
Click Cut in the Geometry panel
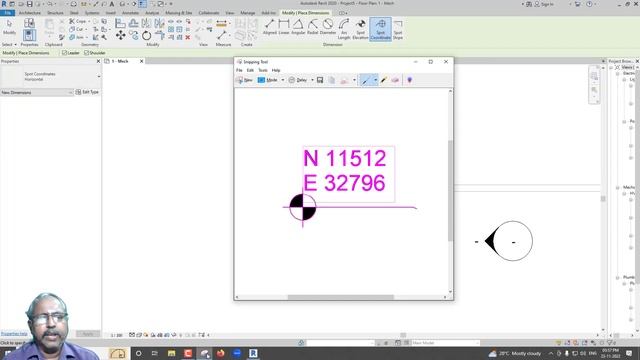tap(76, 29)
